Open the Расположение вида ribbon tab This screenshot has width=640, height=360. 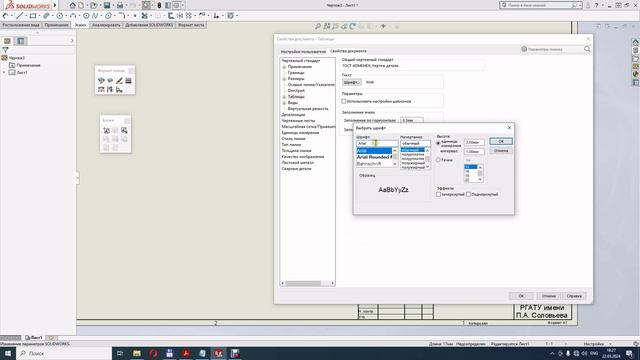[21, 25]
